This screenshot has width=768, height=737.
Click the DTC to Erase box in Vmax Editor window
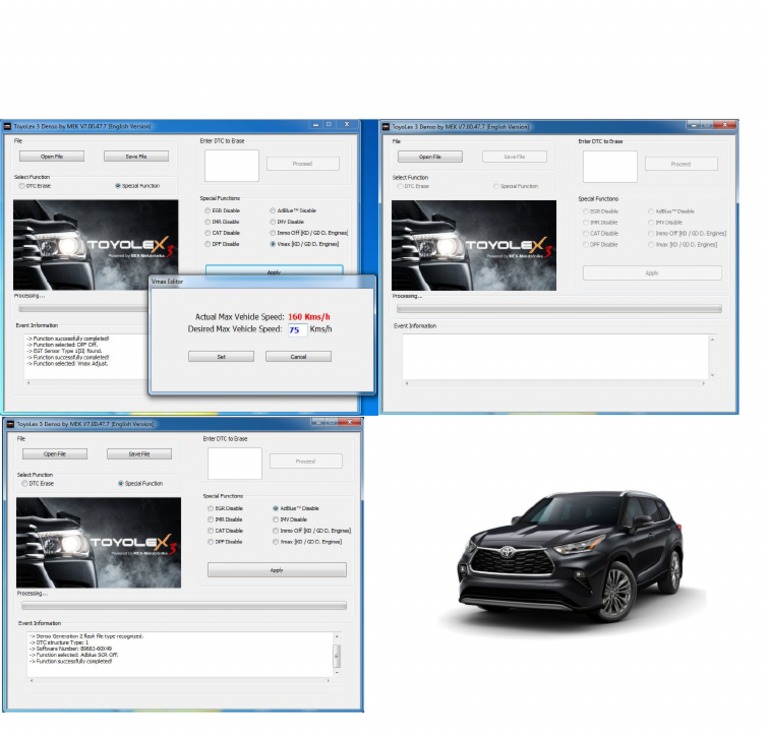232,166
